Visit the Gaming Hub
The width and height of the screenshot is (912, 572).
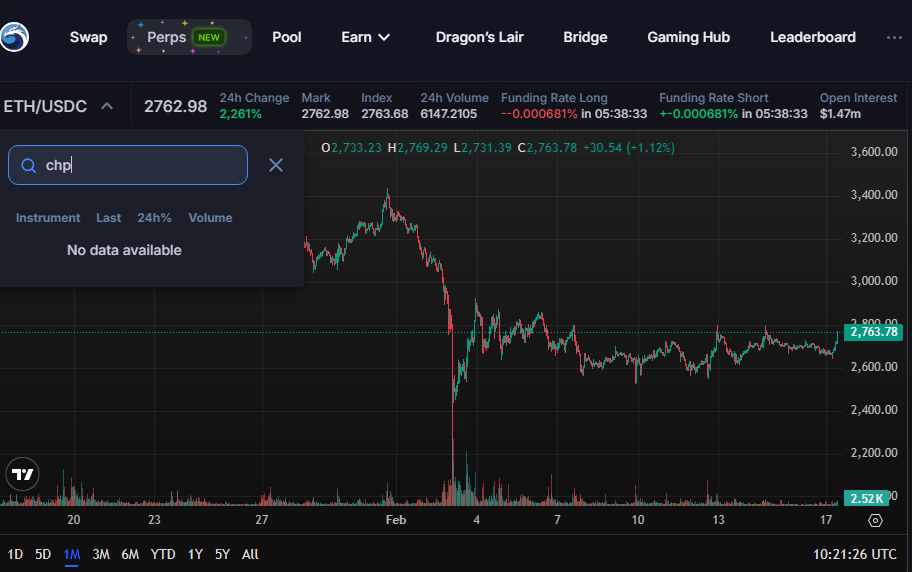coord(688,37)
